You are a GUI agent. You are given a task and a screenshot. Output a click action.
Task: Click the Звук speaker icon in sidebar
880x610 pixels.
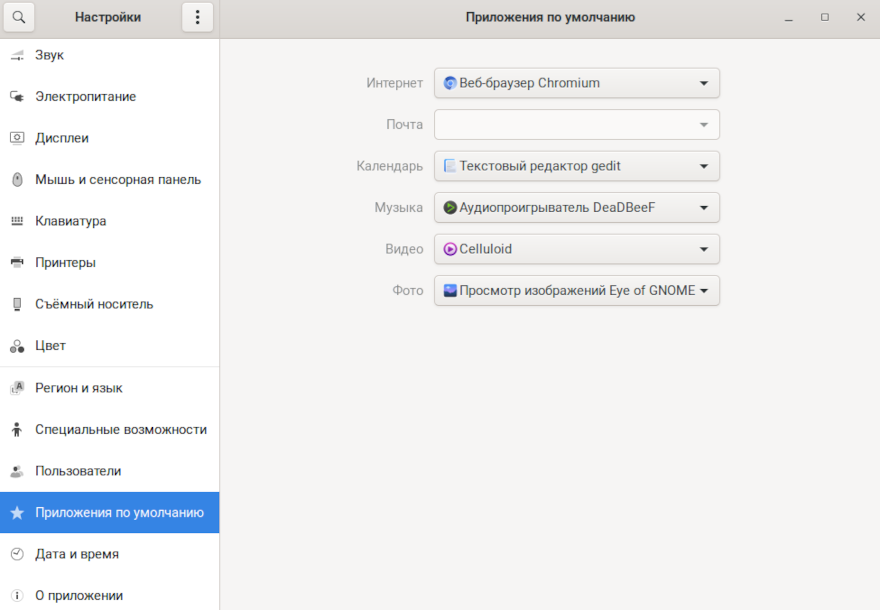click(17, 55)
